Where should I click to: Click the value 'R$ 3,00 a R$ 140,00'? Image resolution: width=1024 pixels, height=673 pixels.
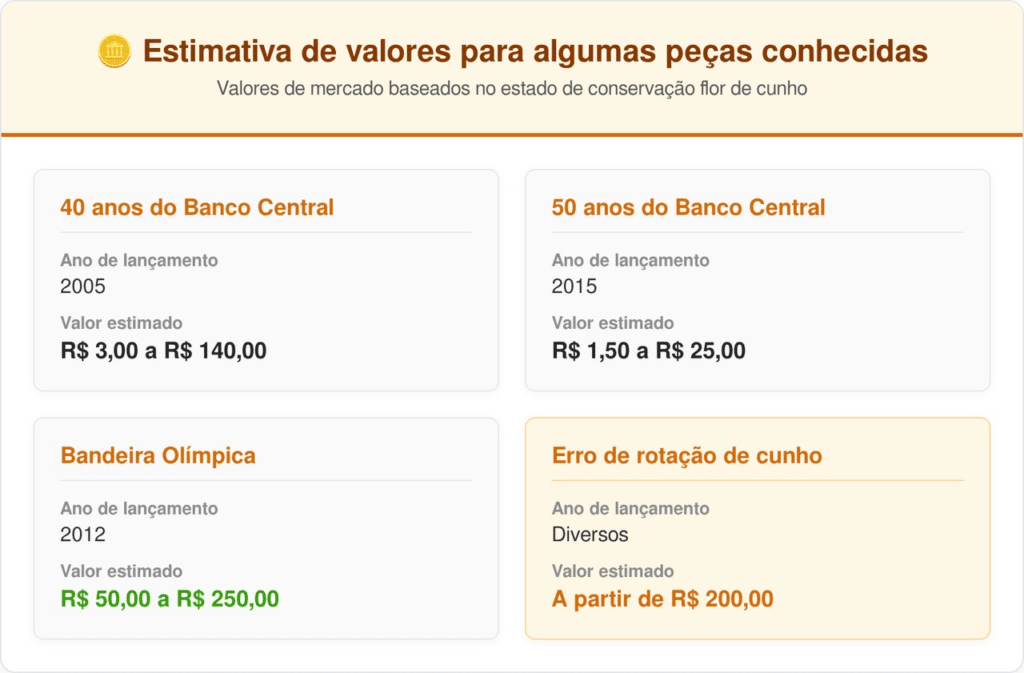[163, 351]
